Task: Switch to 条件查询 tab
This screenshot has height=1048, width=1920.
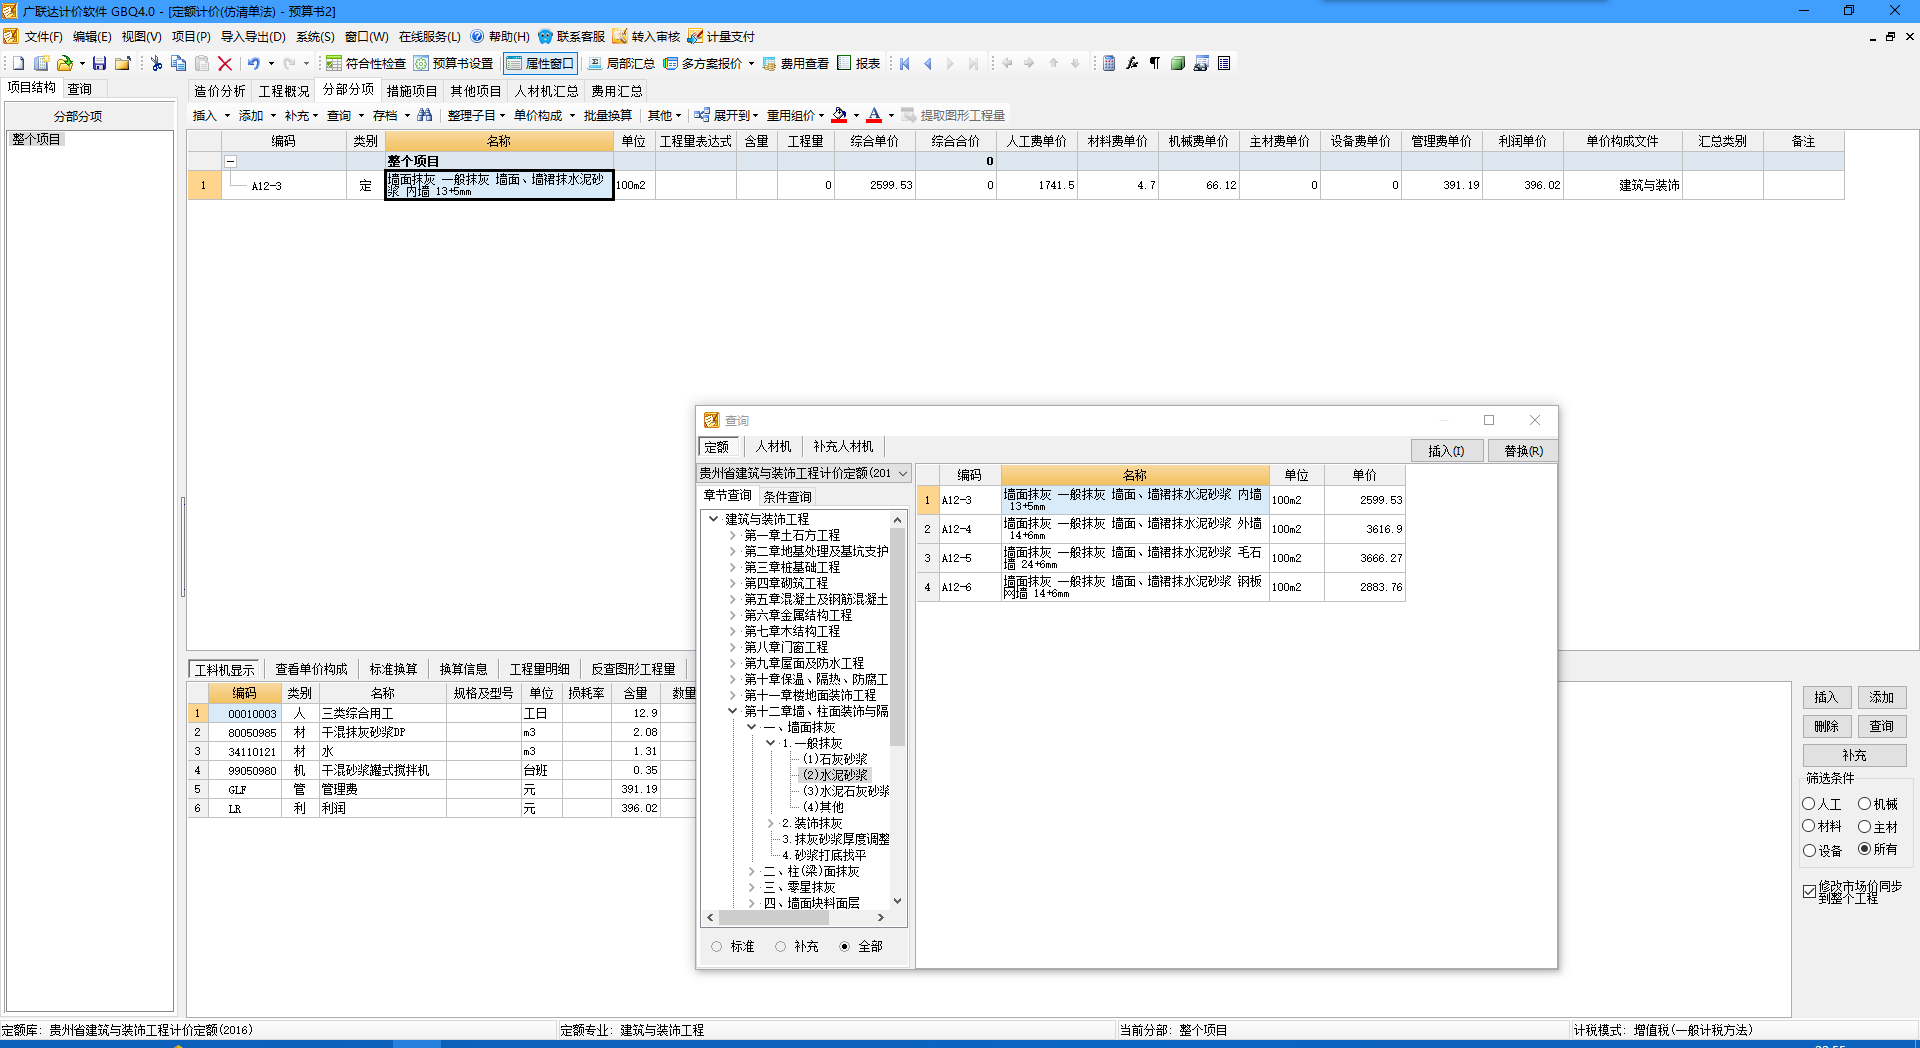Action: coord(788,497)
